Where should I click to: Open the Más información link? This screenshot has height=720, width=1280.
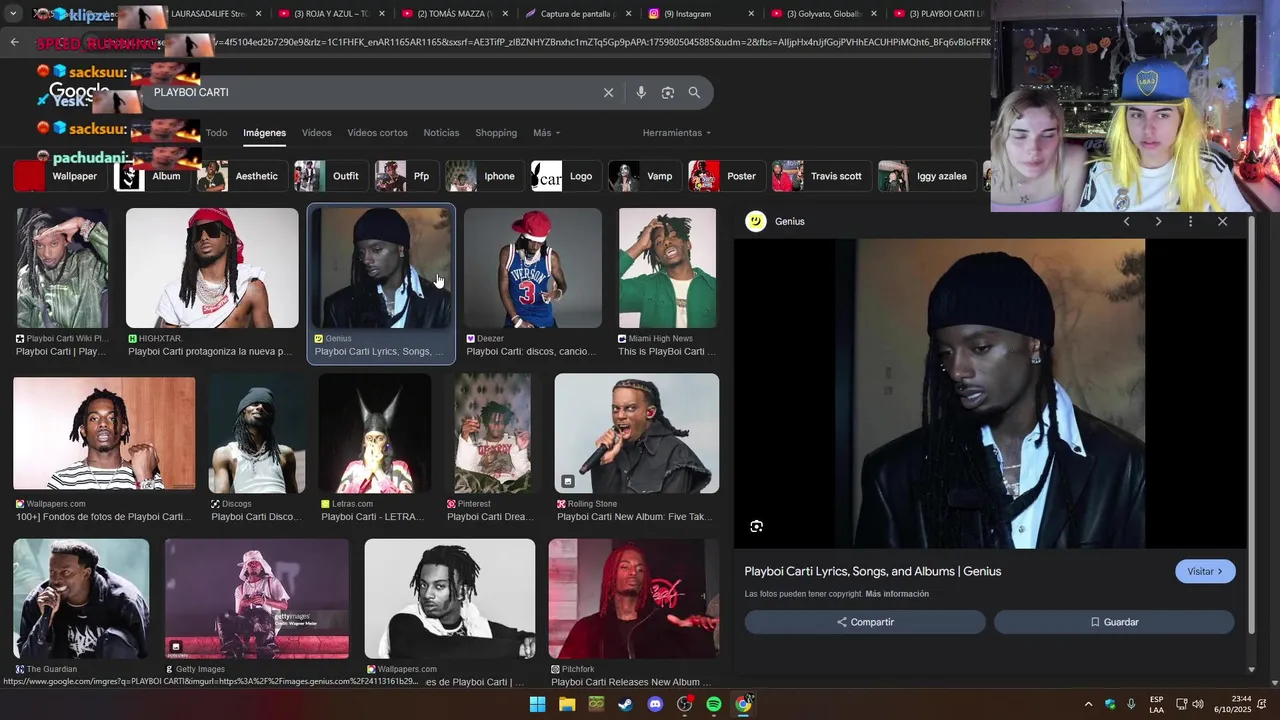[897, 594]
